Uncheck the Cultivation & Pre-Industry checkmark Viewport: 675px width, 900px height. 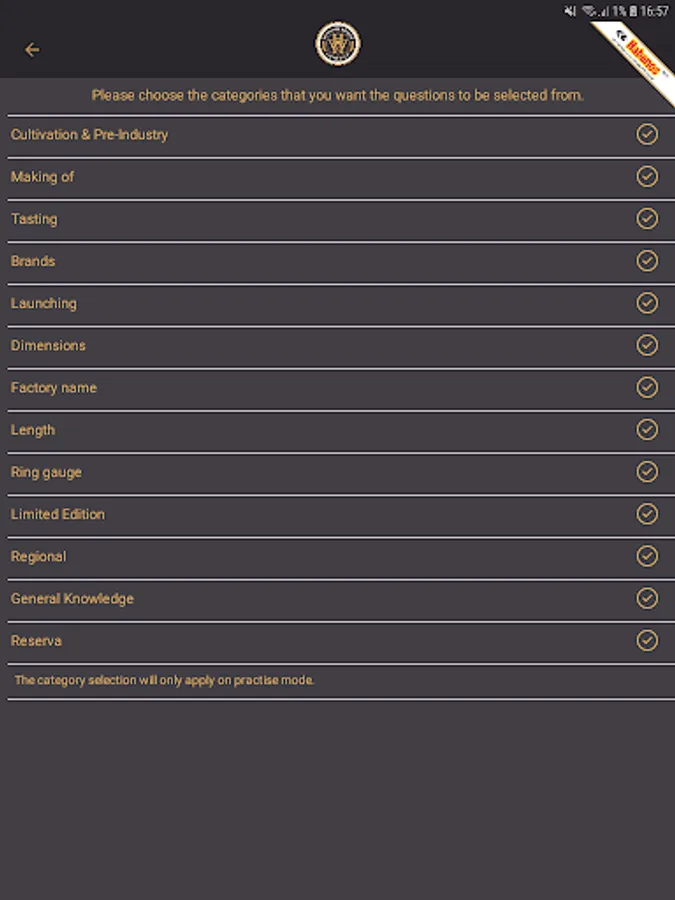click(647, 134)
